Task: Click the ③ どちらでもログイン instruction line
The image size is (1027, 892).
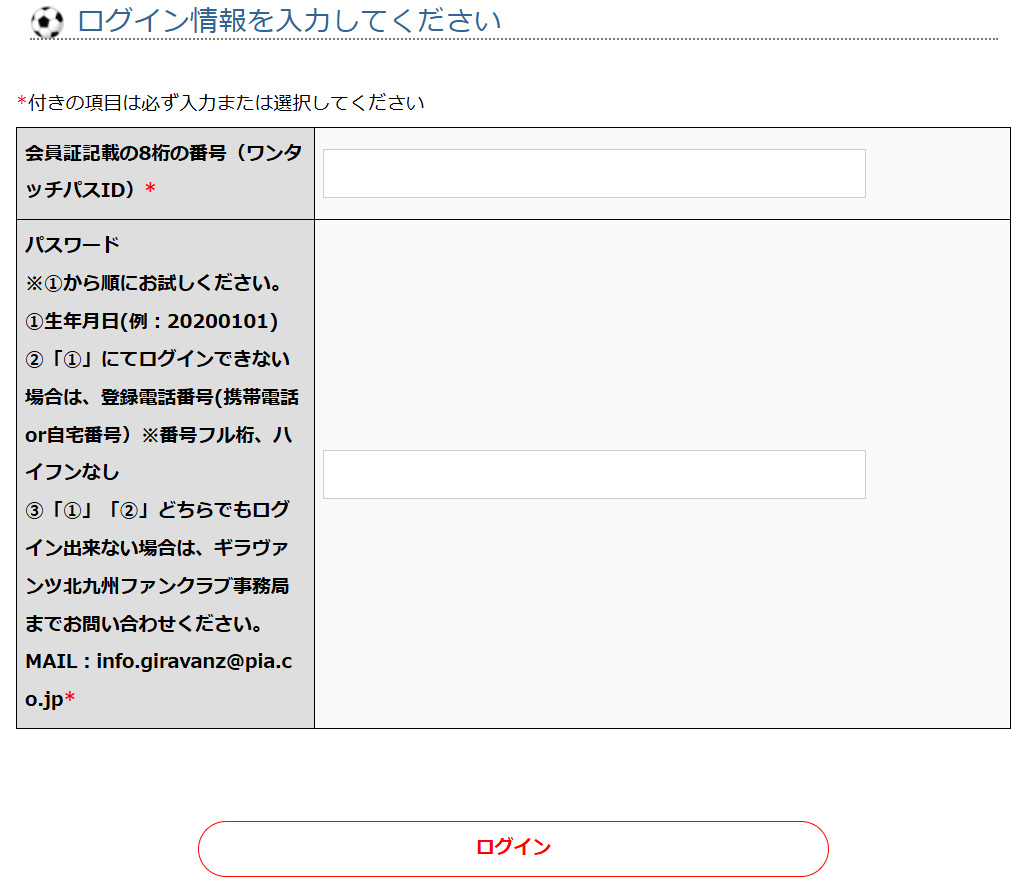Action: 157,510
